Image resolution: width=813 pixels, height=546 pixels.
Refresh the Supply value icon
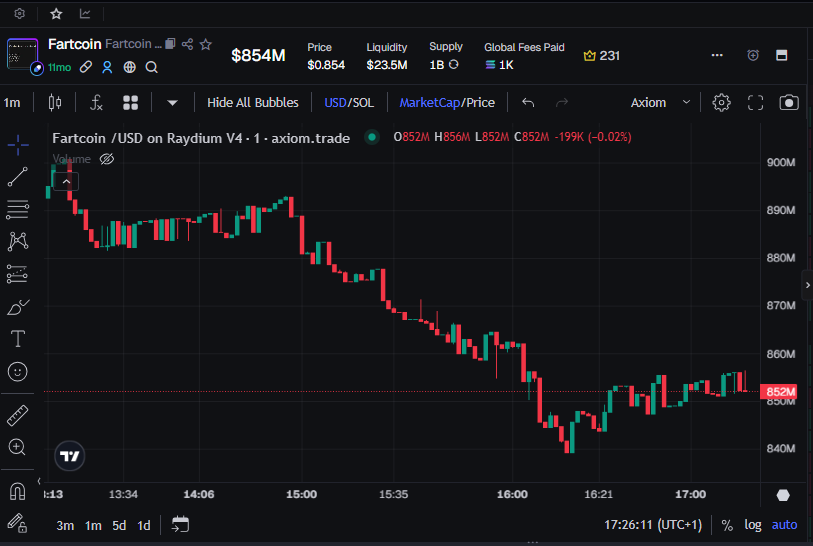pos(454,64)
